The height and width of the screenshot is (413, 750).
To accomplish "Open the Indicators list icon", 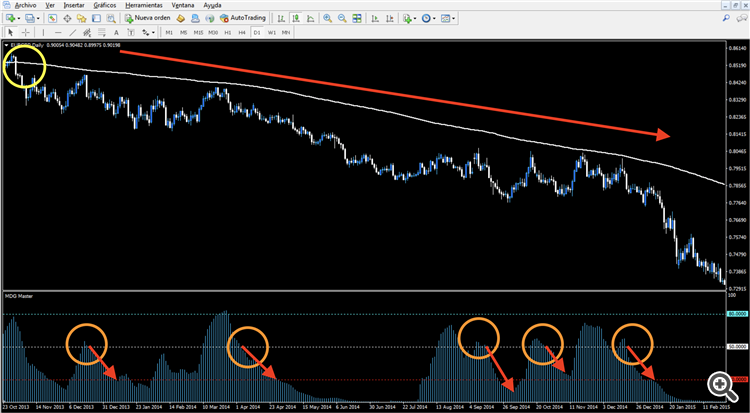I will tap(407, 18).
